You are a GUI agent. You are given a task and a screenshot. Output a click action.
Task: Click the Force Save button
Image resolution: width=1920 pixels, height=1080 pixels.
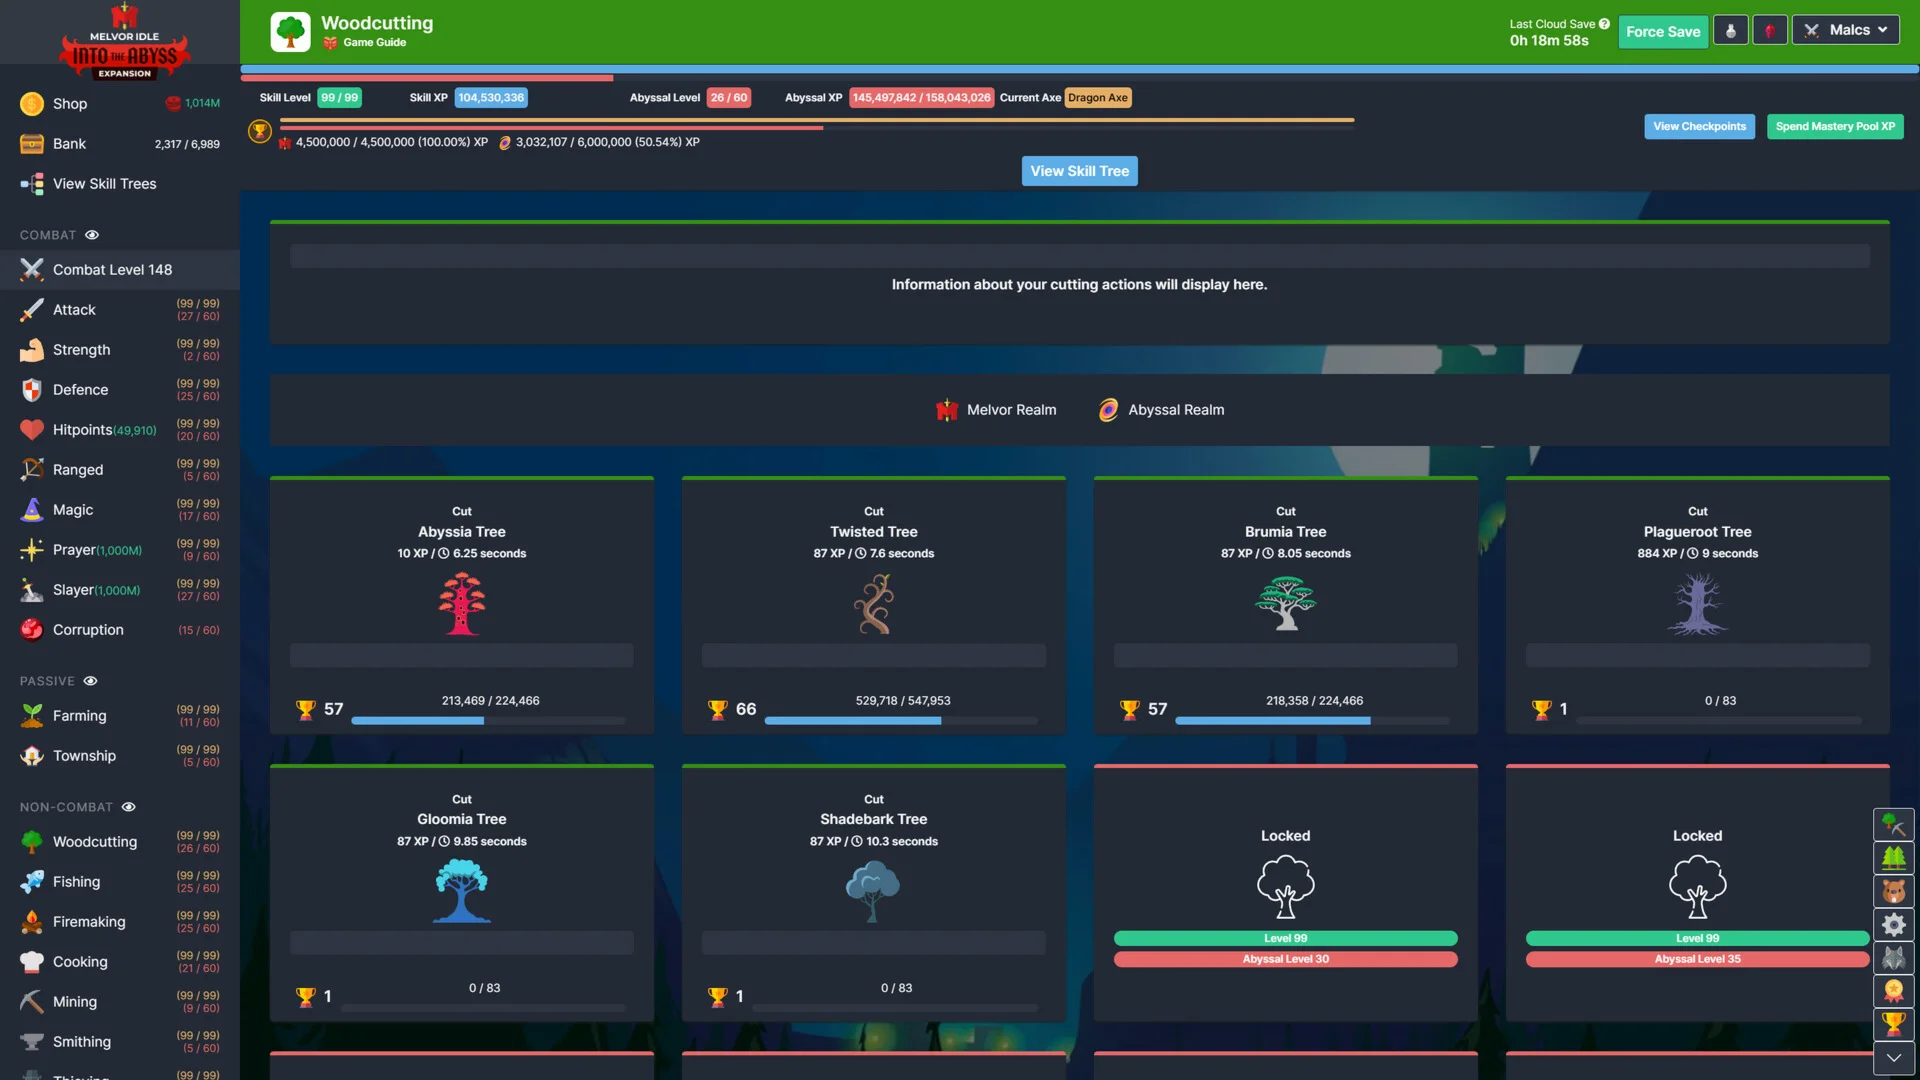pos(1662,31)
